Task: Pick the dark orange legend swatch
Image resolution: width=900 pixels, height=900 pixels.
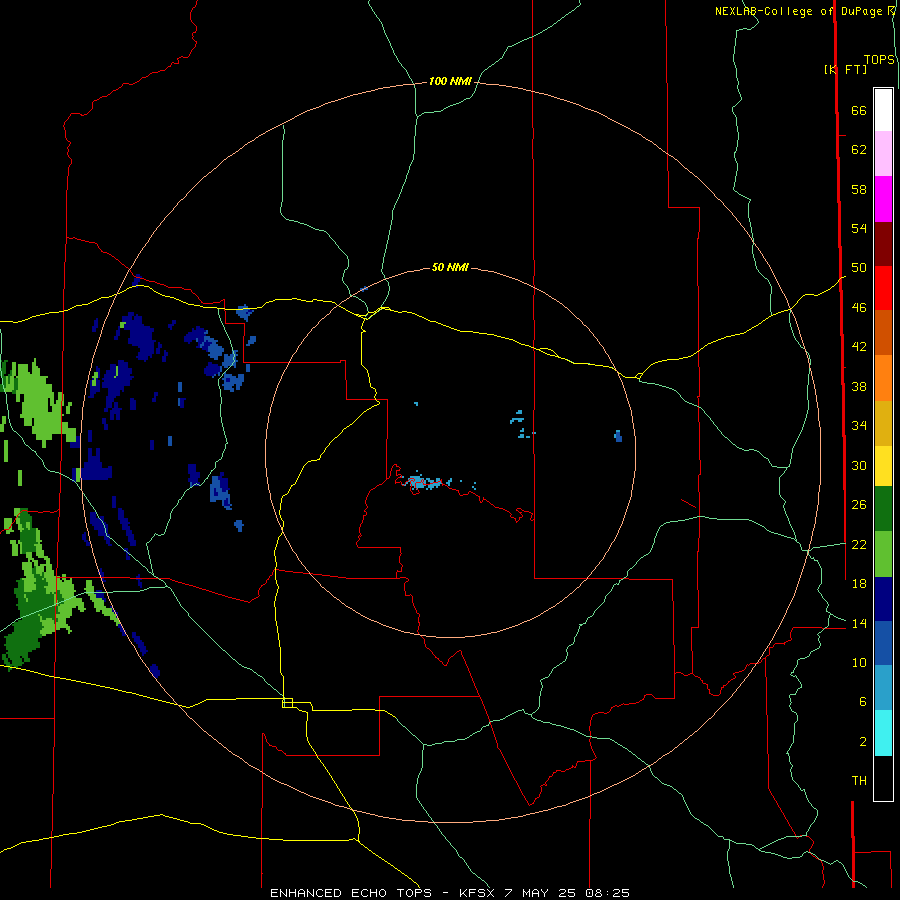Action: click(883, 333)
